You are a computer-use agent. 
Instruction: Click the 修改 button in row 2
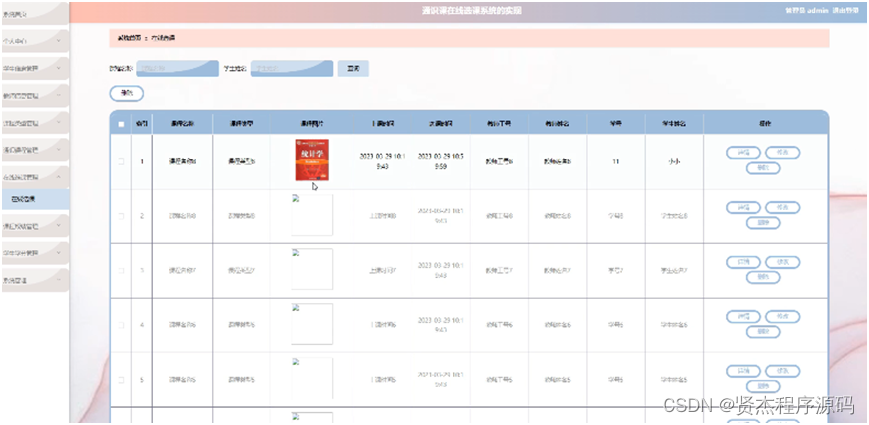pos(783,208)
